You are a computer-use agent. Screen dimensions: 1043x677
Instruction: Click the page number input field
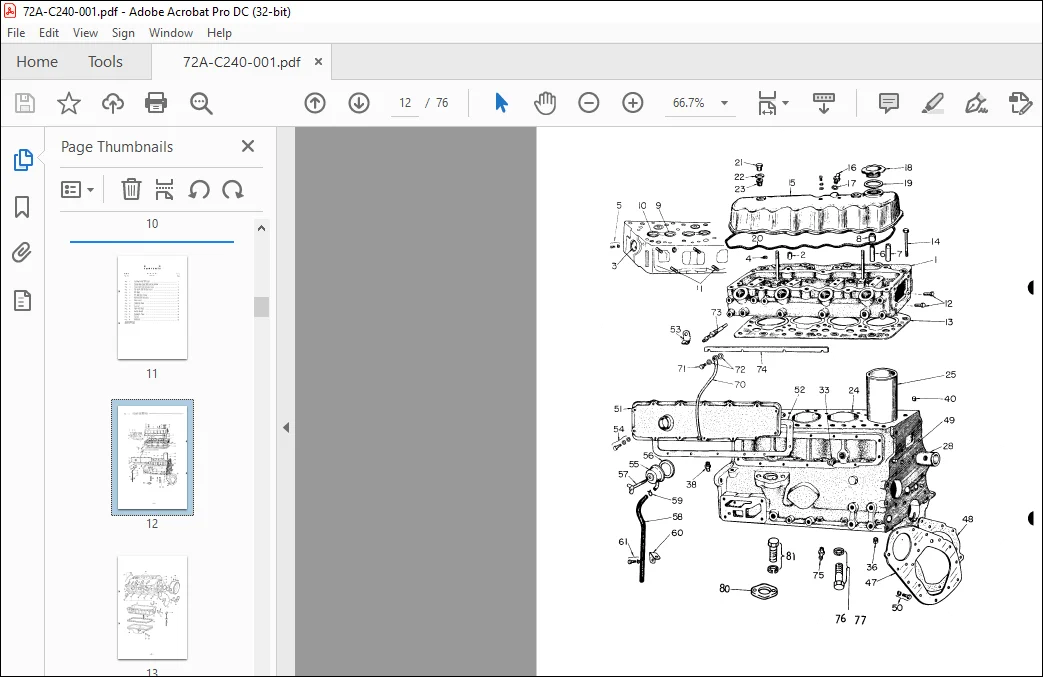[405, 103]
